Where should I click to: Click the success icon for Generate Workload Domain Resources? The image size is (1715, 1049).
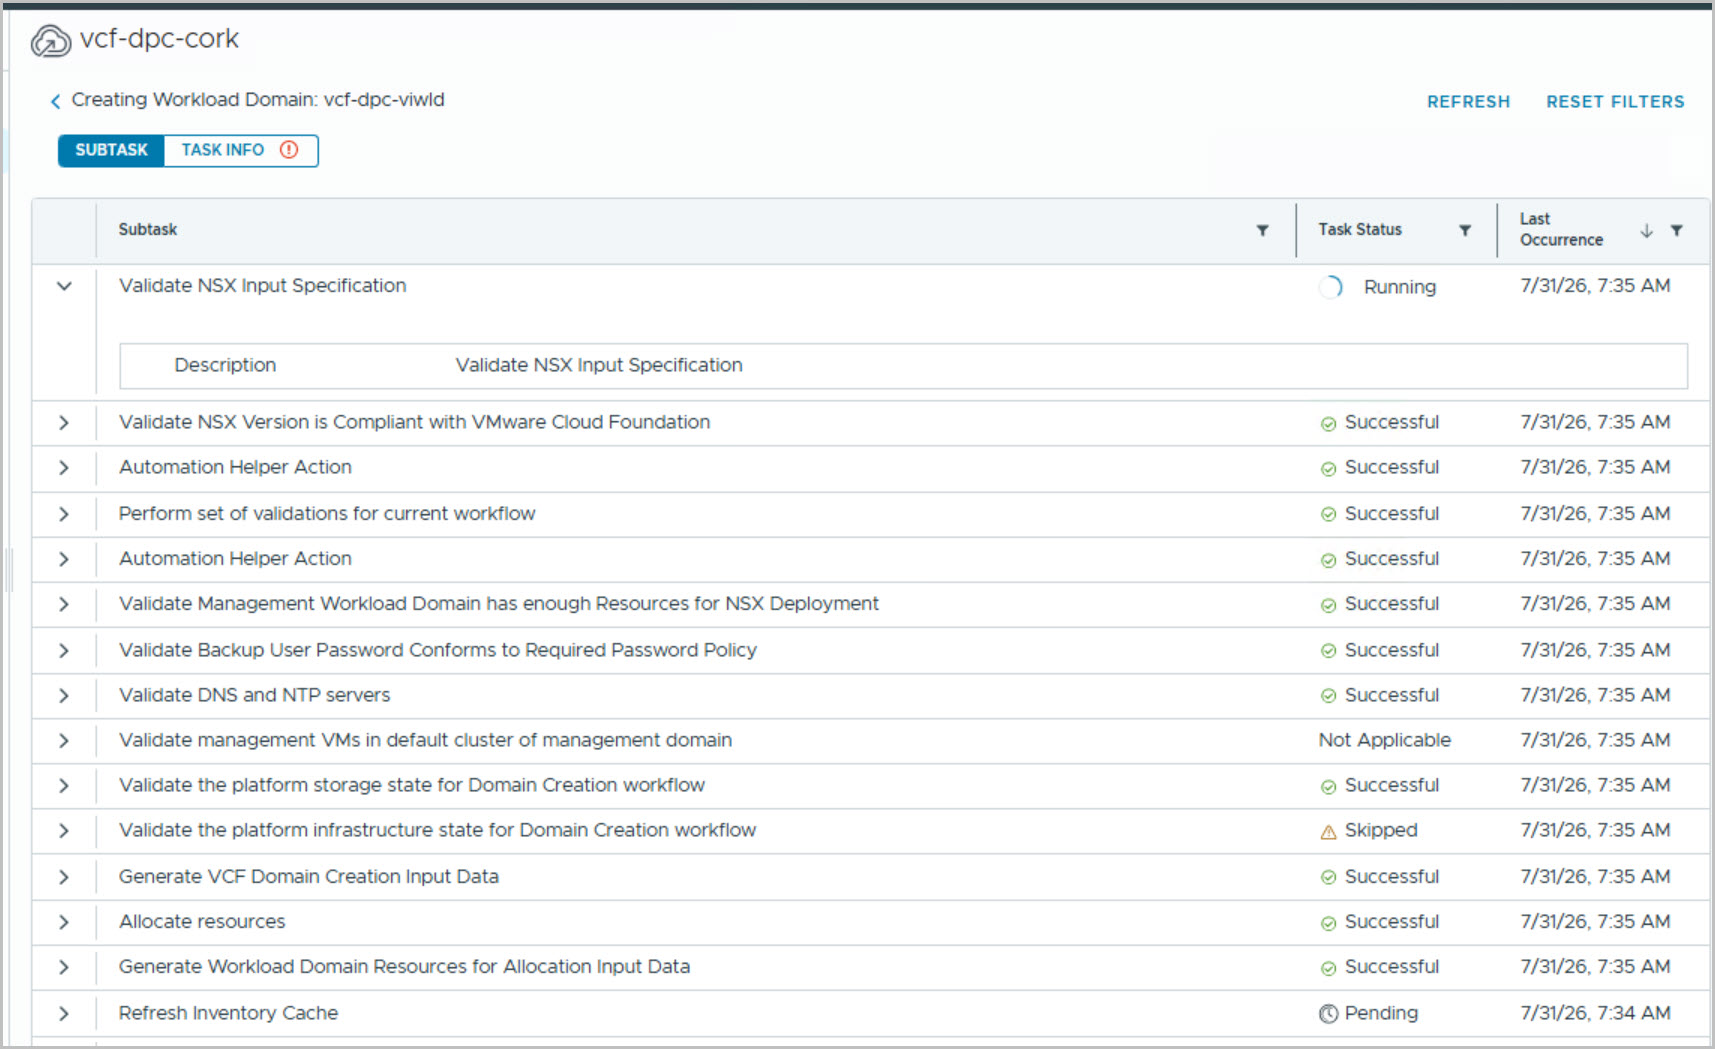coord(1328,968)
